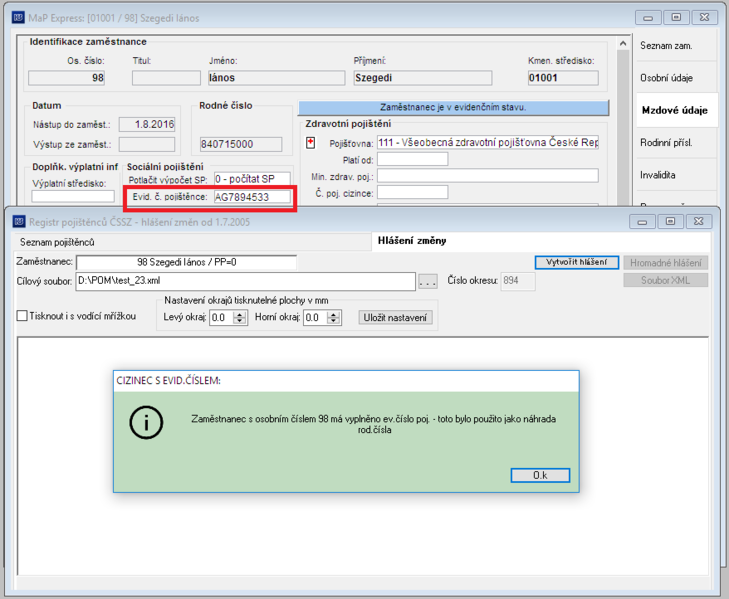Click the red cross insurance icon

pos(311,143)
